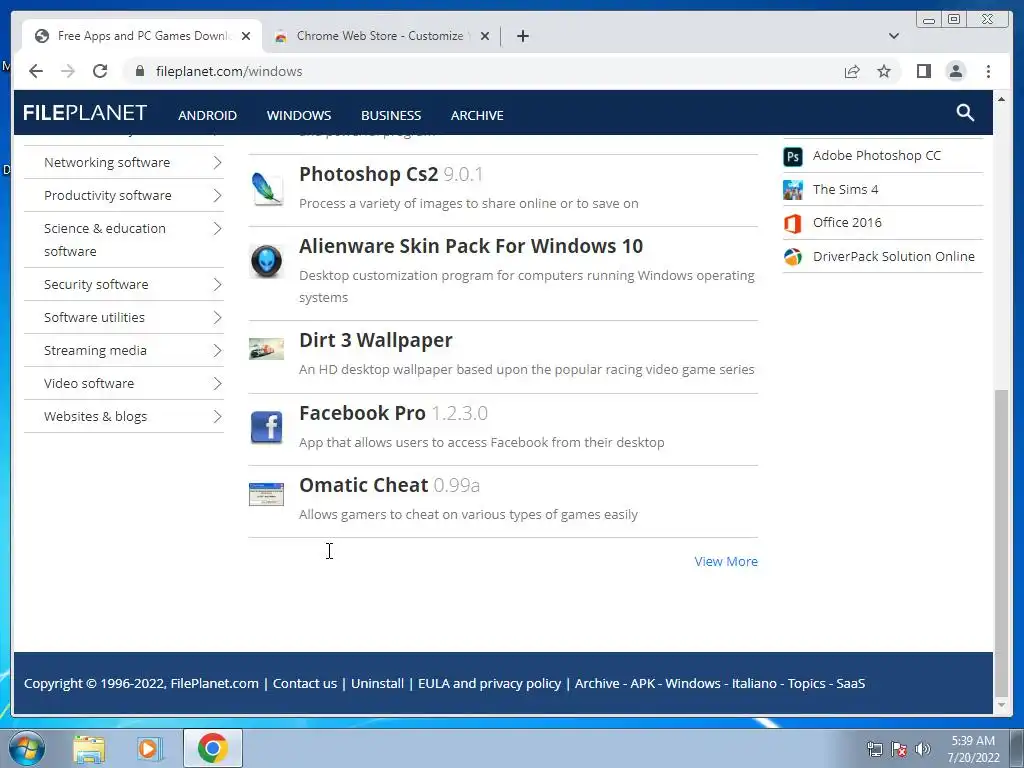Click the browser forward arrow
The height and width of the screenshot is (768, 1024).
click(x=68, y=71)
